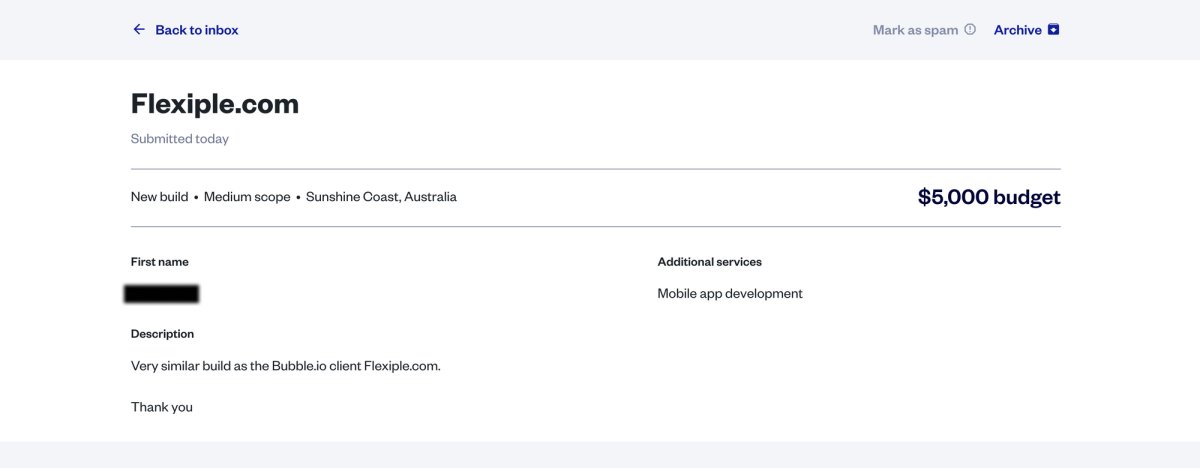The image size is (1200, 468).
Task: Click Mark as spam
Action: [915, 30]
